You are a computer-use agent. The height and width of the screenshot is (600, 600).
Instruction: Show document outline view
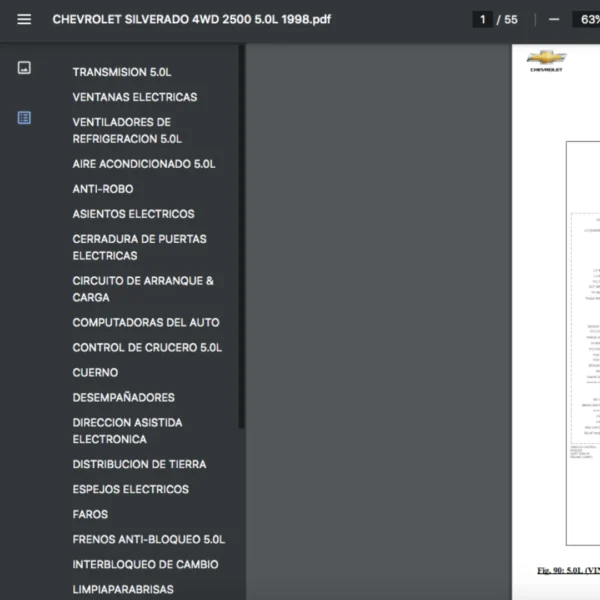tap(24, 118)
